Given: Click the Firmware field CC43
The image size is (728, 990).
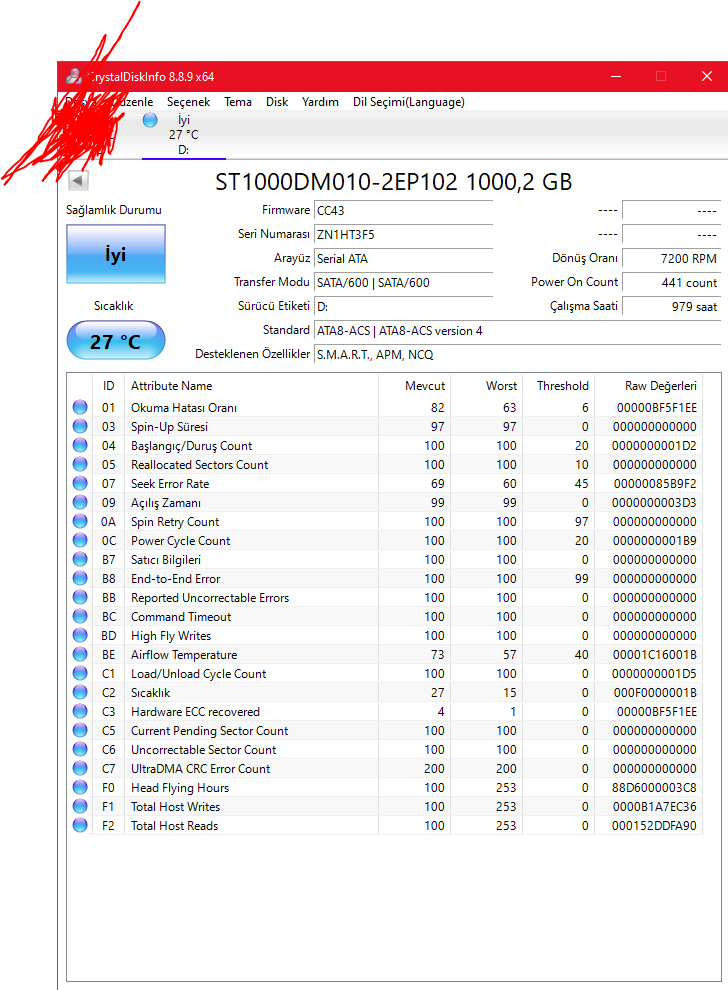Looking at the screenshot, I should [403, 210].
